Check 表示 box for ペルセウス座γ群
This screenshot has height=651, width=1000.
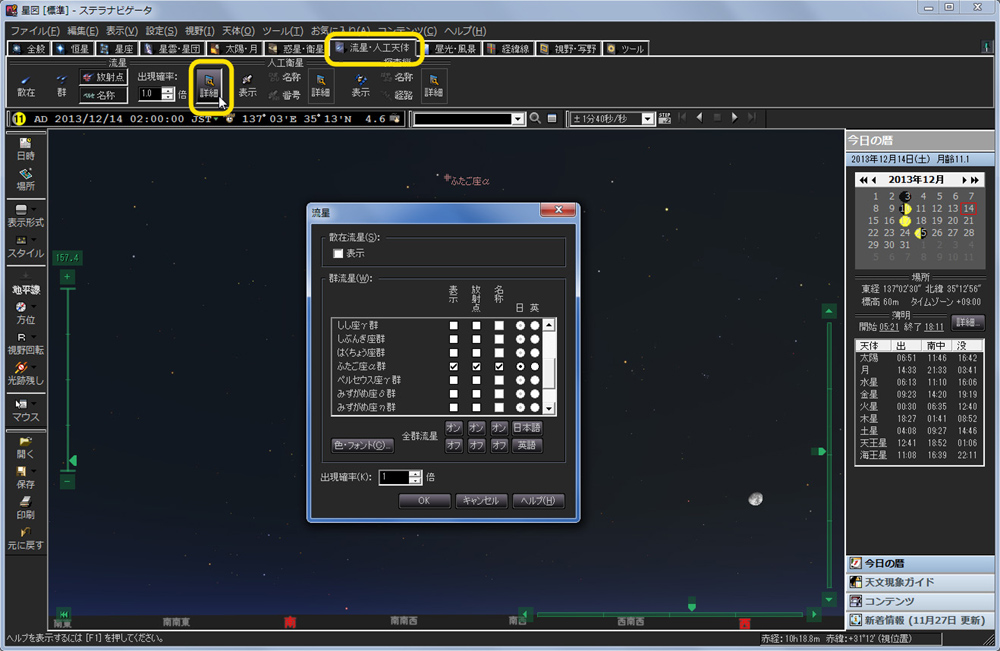click(x=455, y=381)
